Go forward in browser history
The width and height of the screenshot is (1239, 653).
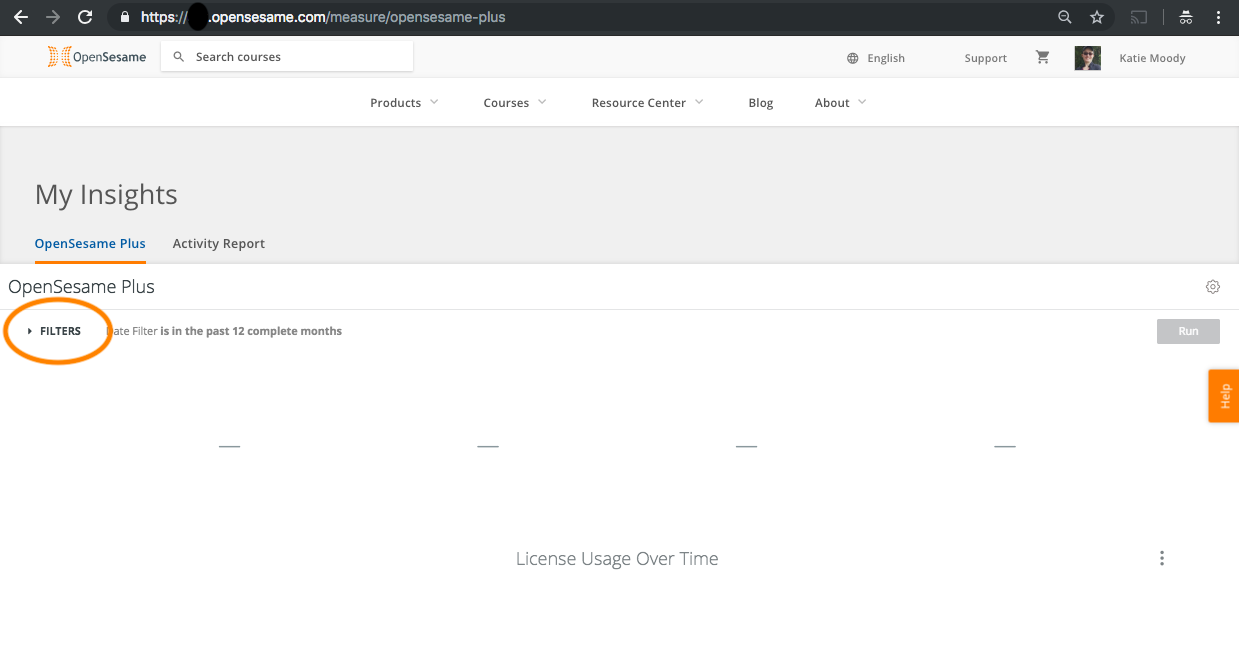coord(53,17)
